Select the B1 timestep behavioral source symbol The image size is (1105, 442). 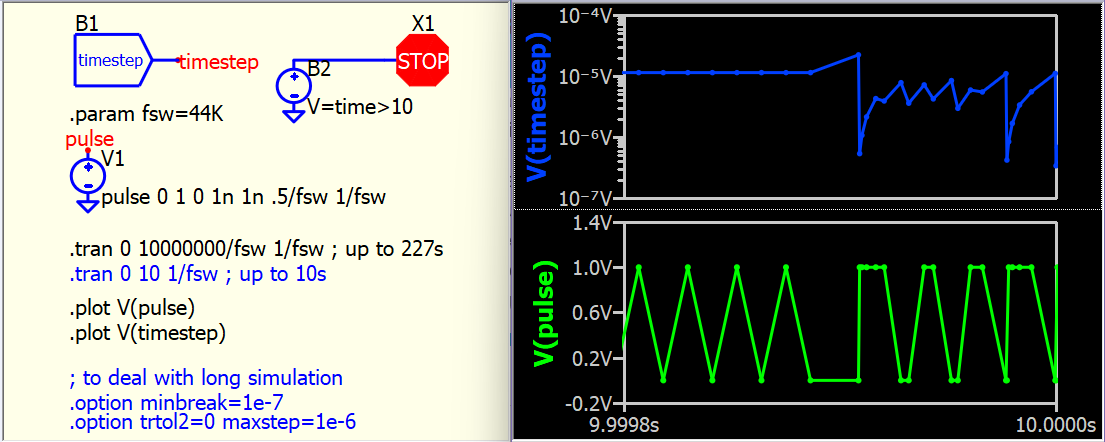click(x=113, y=61)
